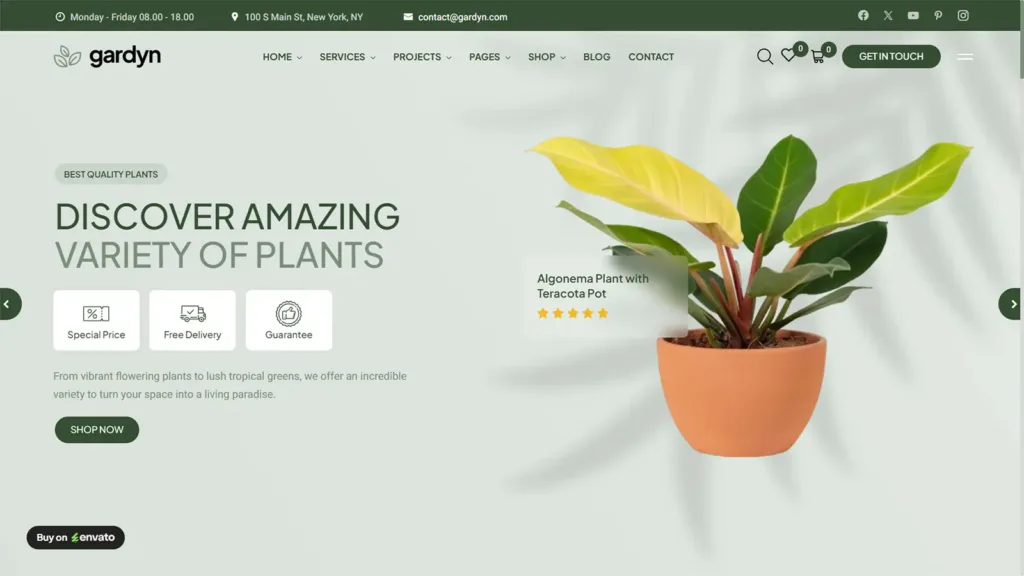Screen dimensions: 1024x576
Task: Open the hamburger side menu icon
Action: 965,57
